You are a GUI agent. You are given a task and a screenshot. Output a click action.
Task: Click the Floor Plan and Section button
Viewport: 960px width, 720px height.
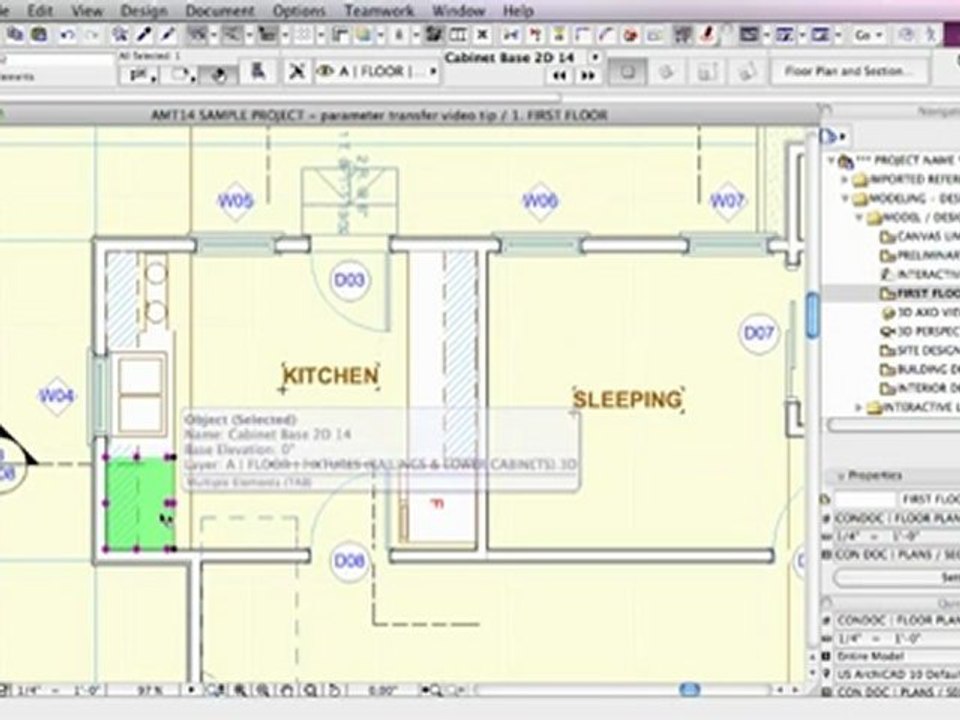(849, 71)
